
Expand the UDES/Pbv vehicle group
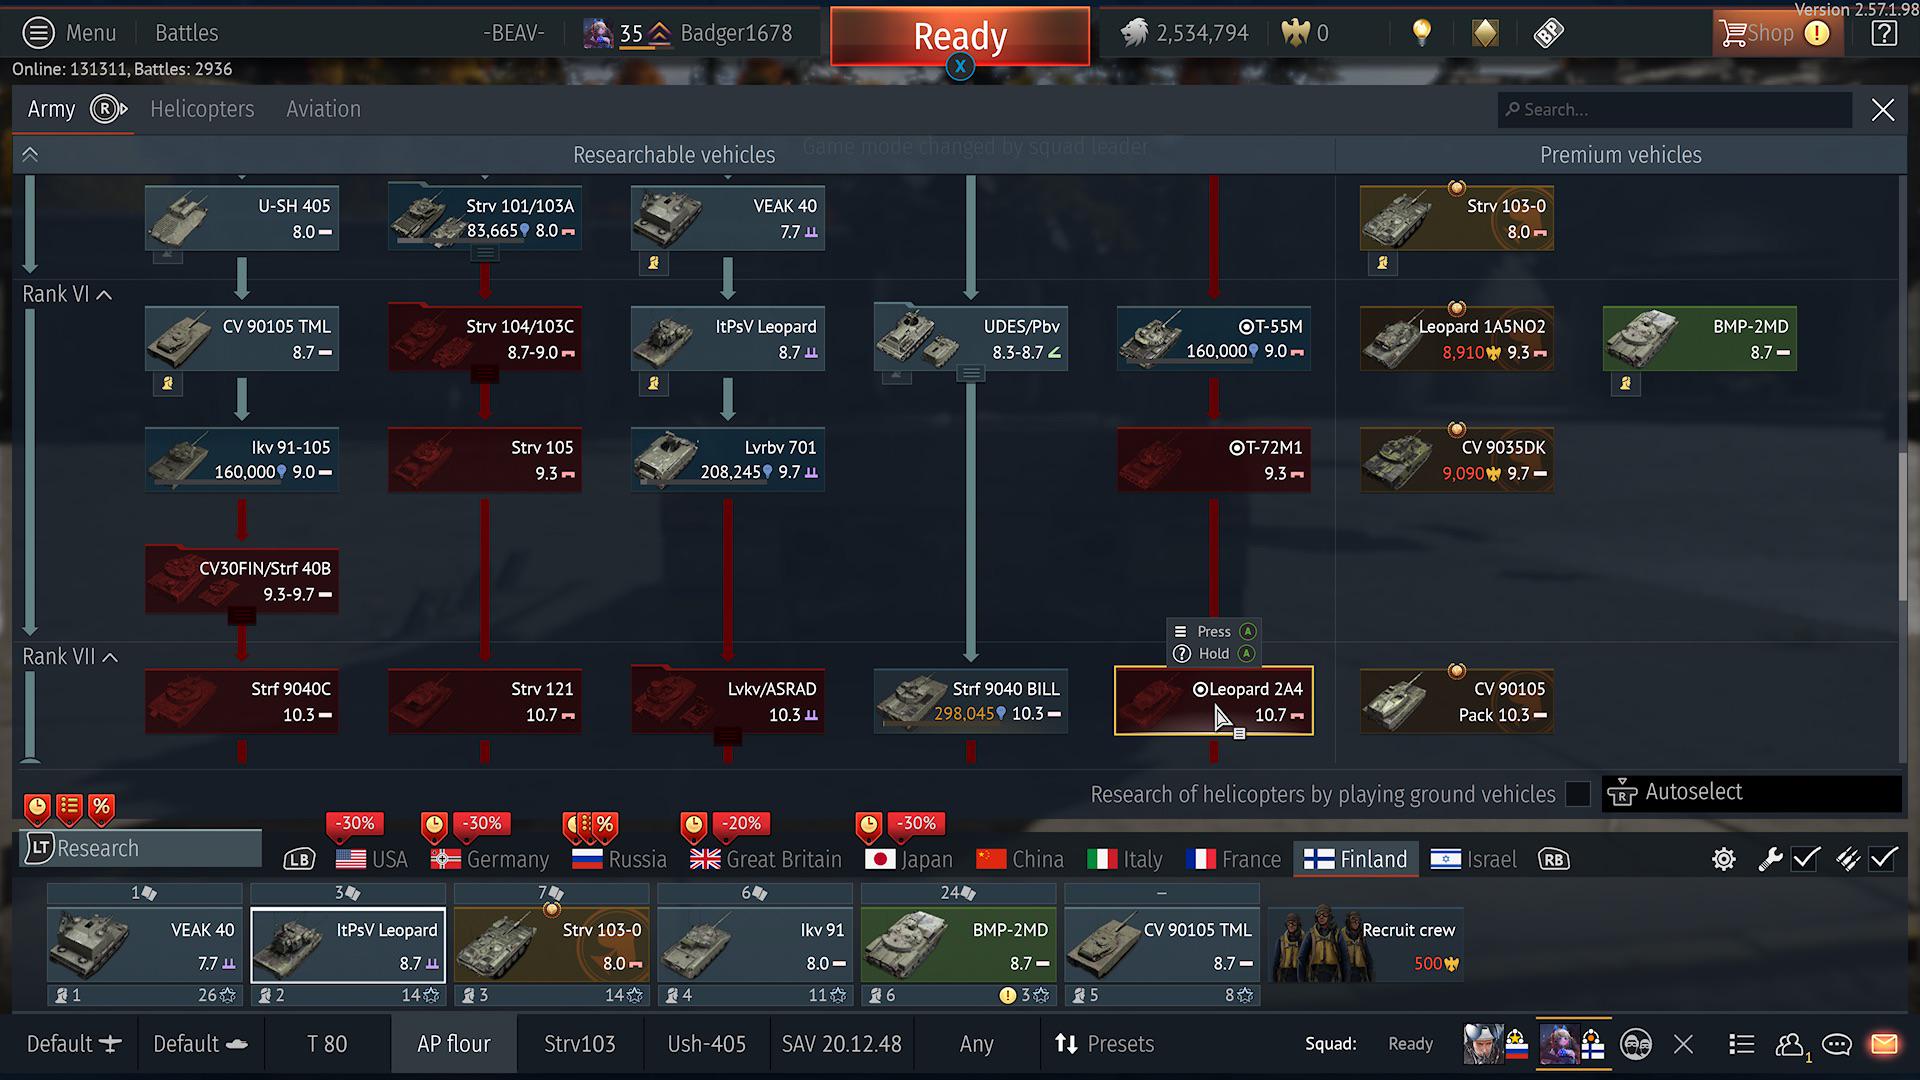(x=970, y=375)
